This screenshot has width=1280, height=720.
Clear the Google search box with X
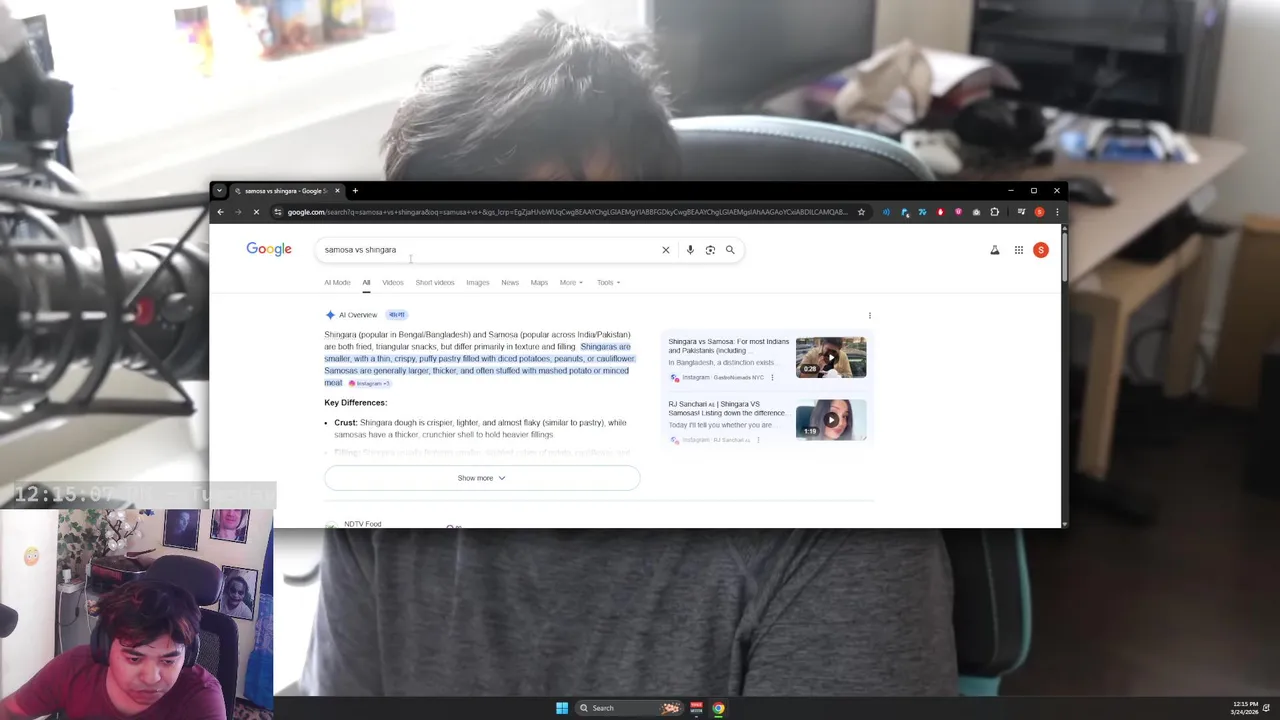pyautogui.click(x=666, y=250)
